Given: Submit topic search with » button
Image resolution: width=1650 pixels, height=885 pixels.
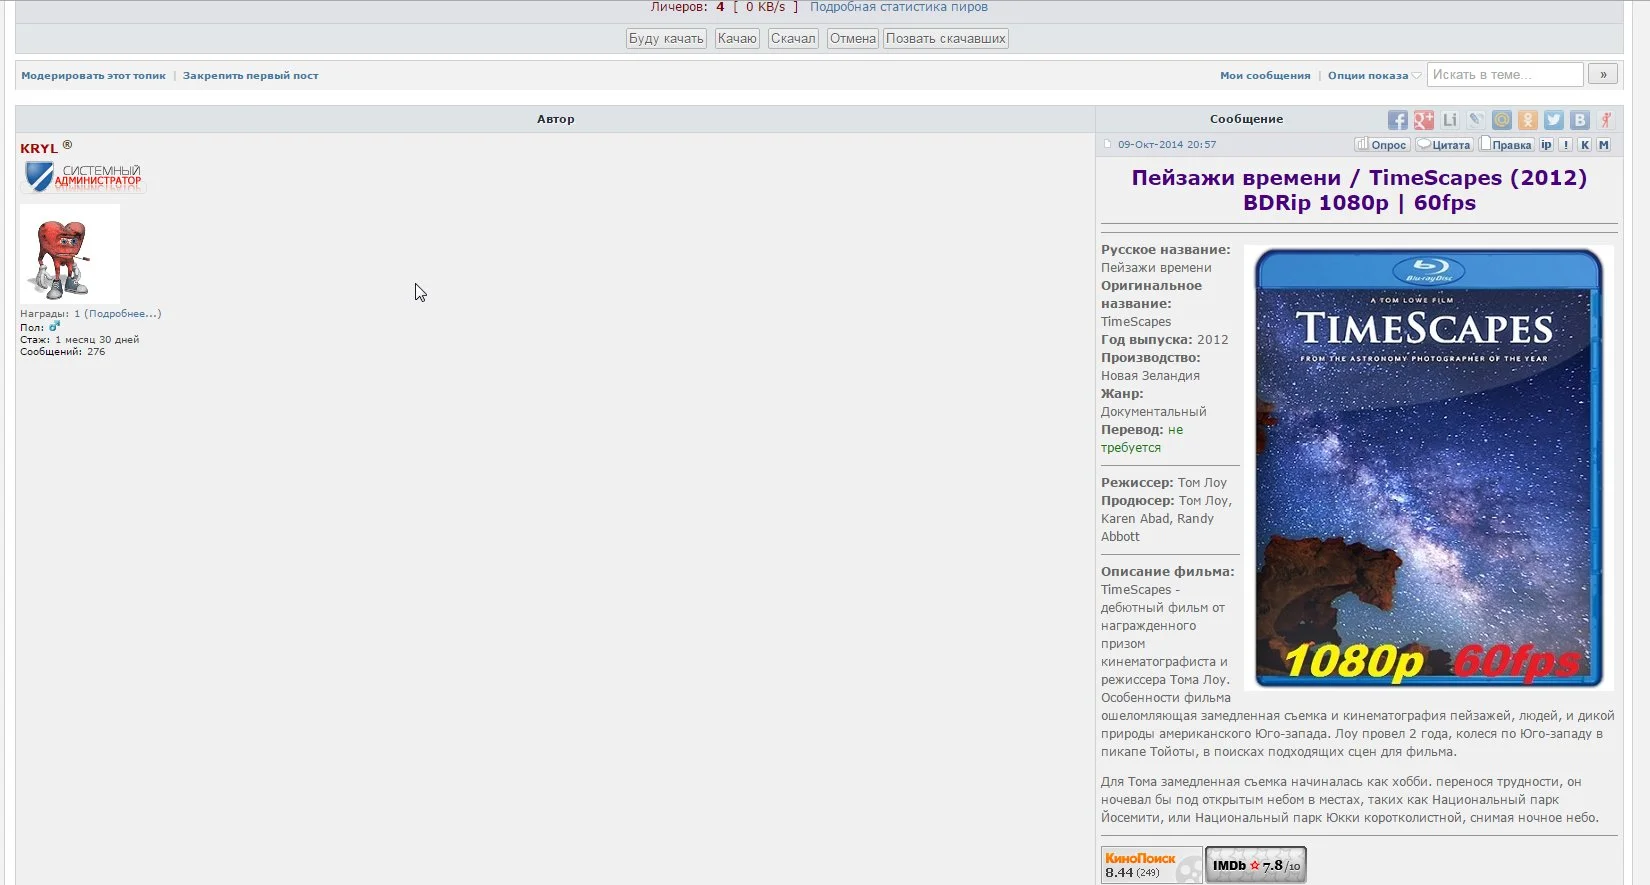Looking at the screenshot, I should pos(1603,75).
